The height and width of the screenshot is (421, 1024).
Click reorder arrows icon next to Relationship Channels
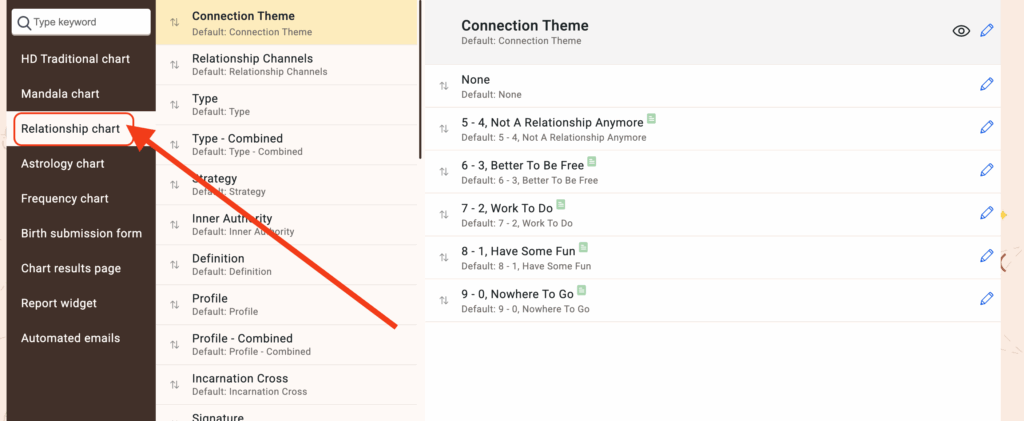point(175,64)
